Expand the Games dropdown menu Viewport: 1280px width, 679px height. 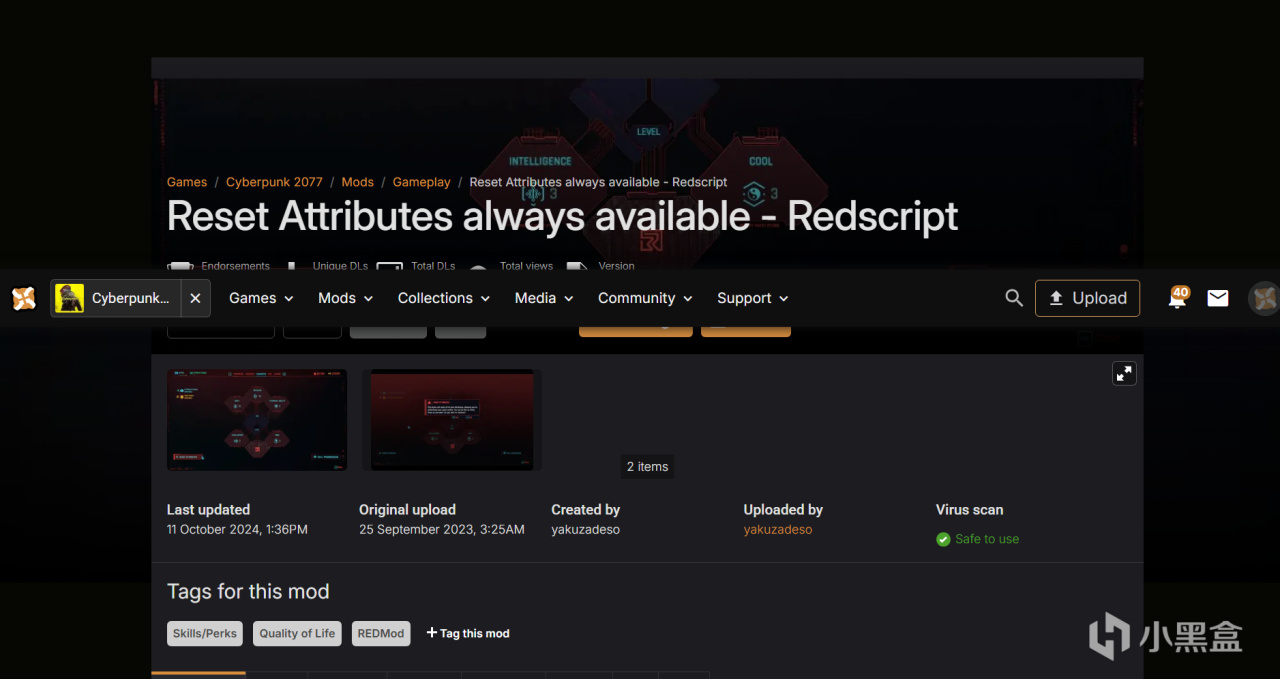tap(261, 298)
